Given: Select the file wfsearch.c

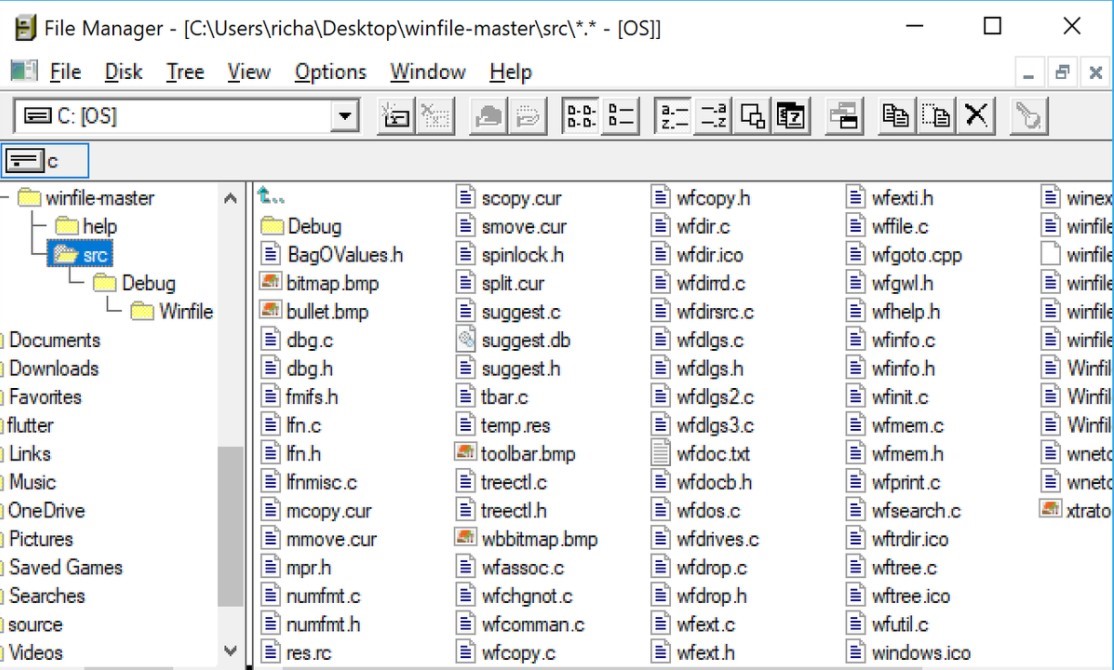Looking at the screenshot, I should click(904, 510).
